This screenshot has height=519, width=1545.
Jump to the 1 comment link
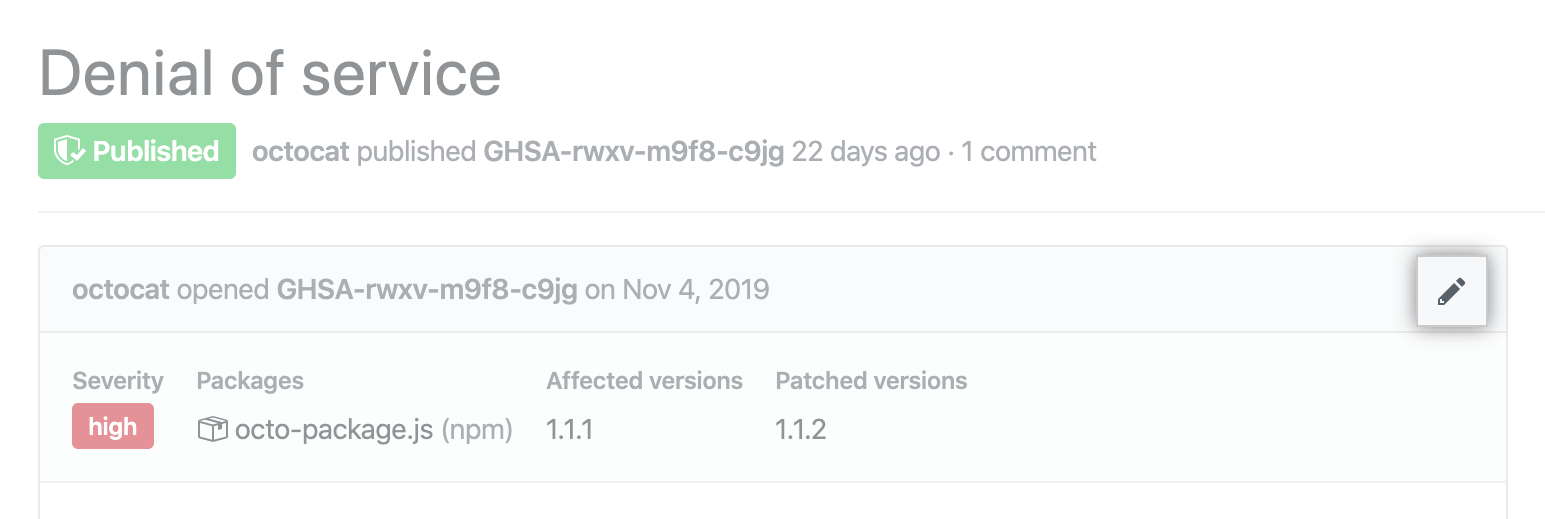pos(1029,152)
